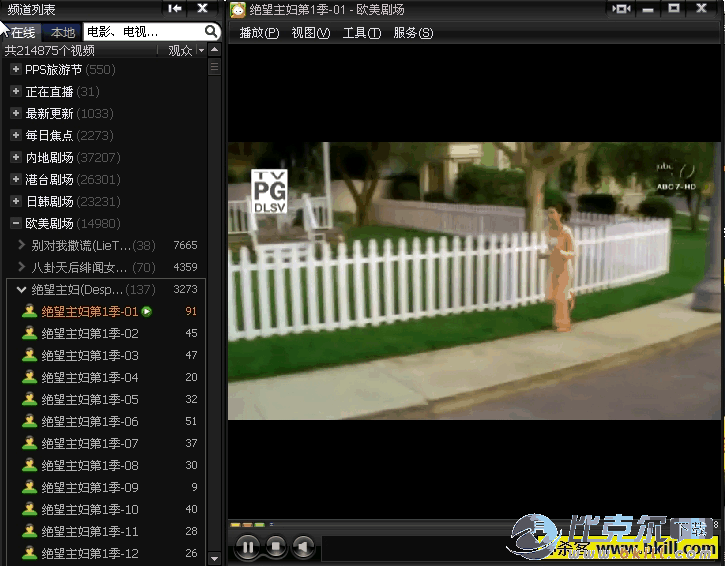
Task: Click the mini-mode icon in player title bar
Action: pyautogui.click(x=621, y=9)
